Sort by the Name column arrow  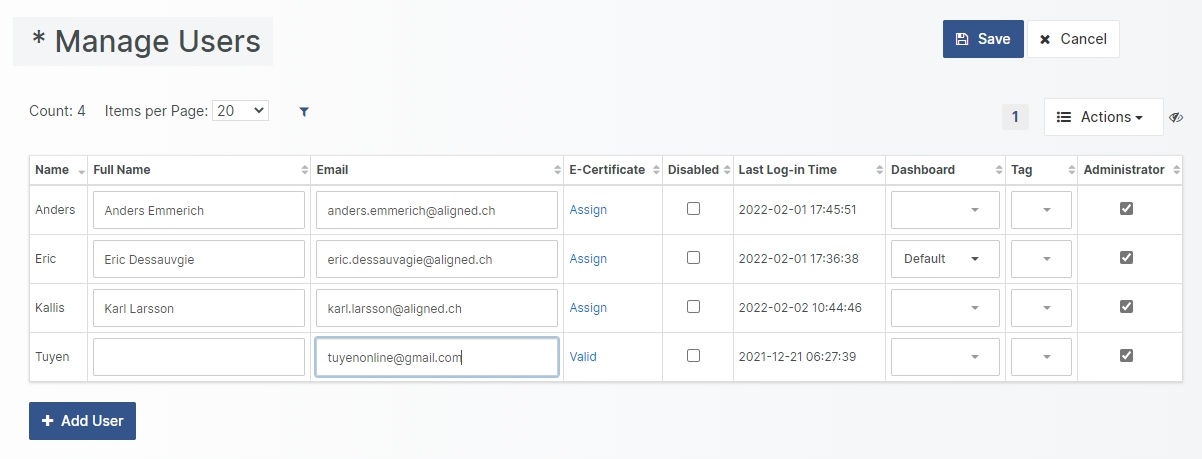tap(81, 171)
